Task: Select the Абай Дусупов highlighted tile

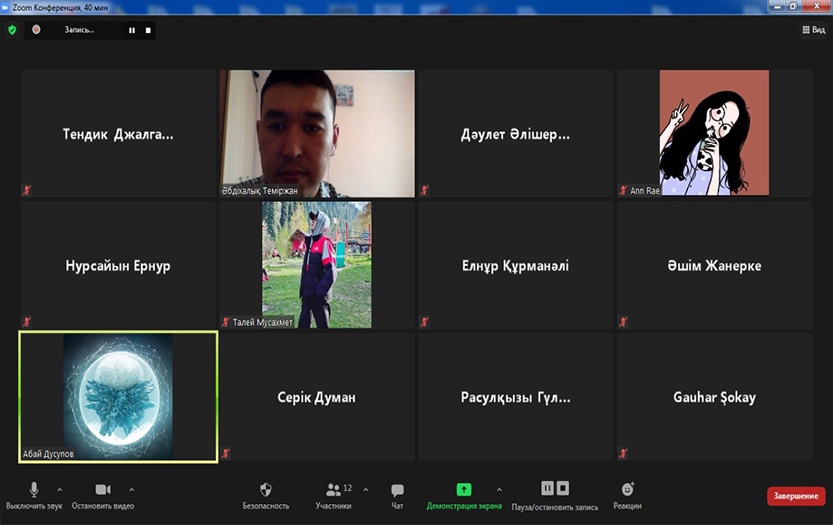Action: tap(118, 397)
